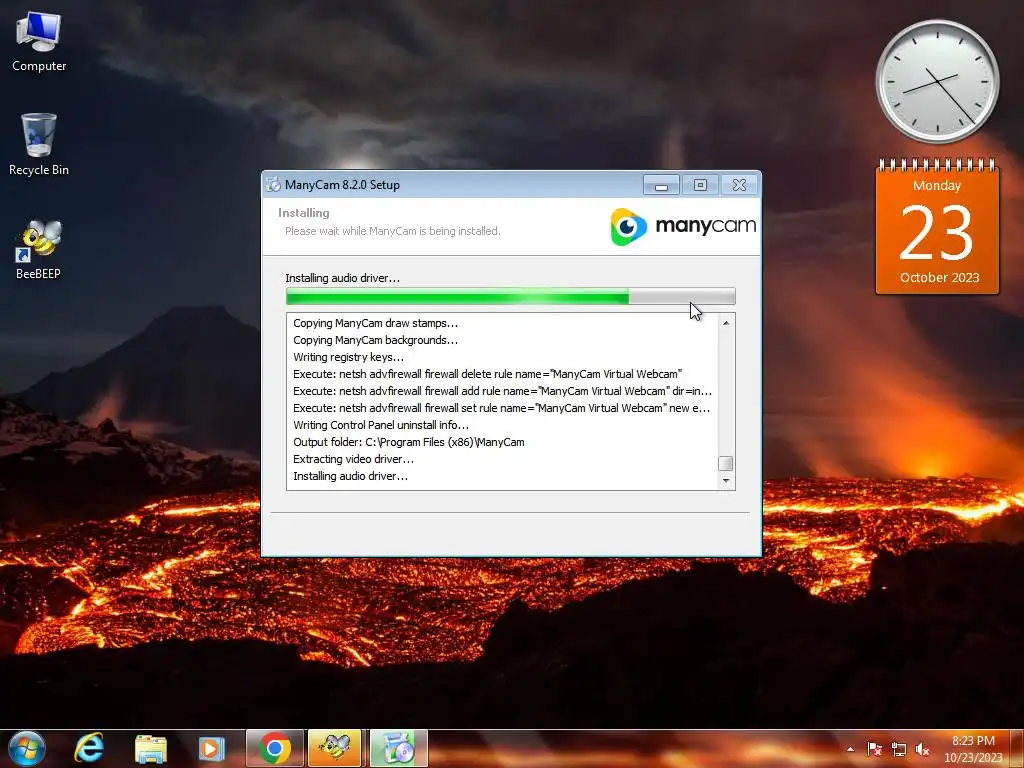This screenshot has height=768, width=1024.
Task: Click the muted volume speaker icon
Action: tap(922, 749)
